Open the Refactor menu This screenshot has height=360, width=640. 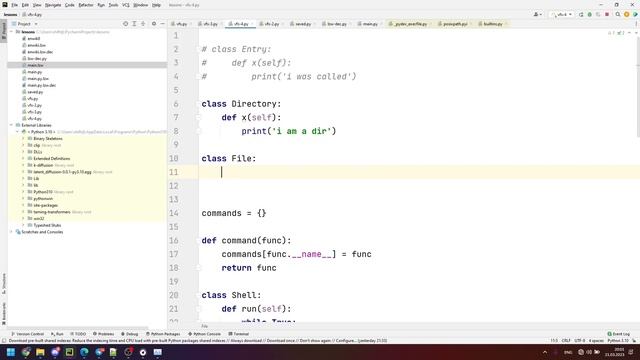tap(86, 5)
